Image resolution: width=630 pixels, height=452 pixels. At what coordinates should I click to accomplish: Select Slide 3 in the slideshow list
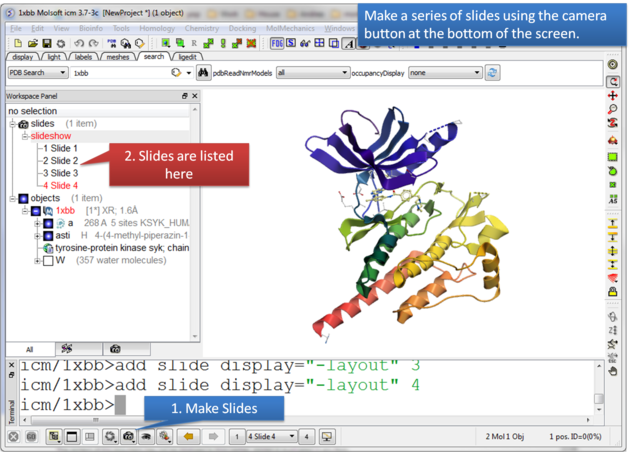tap(60, 173)
